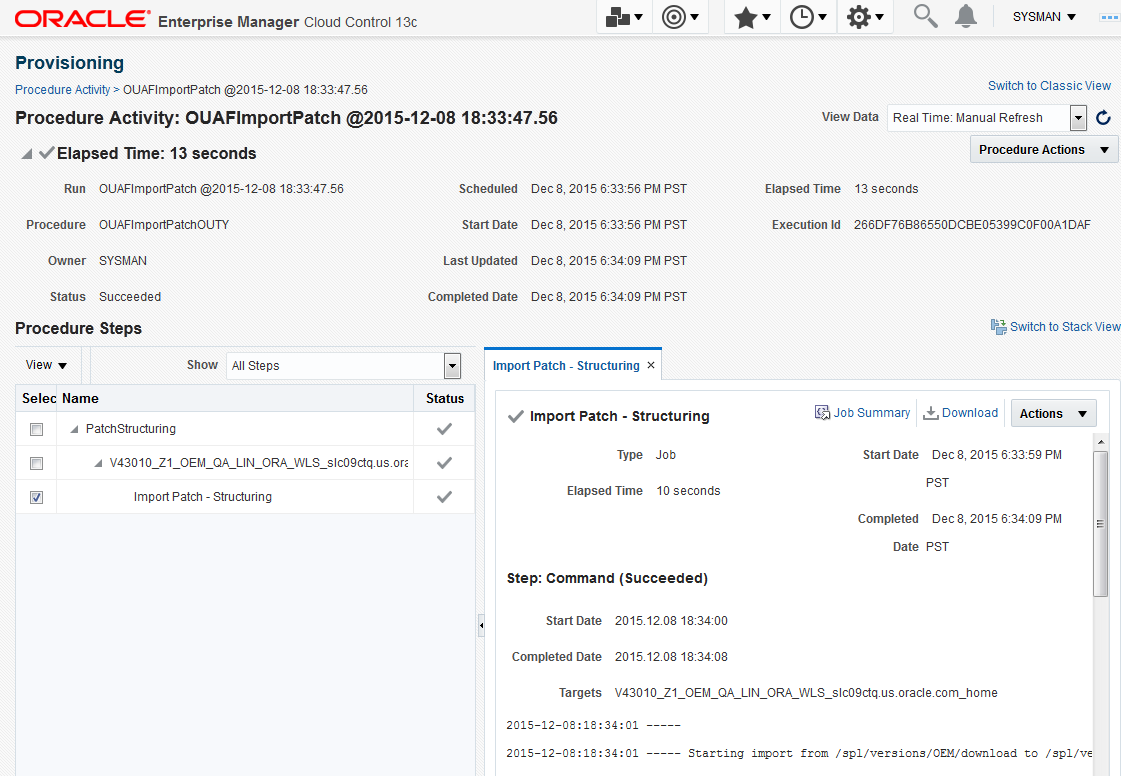The height and width of the screenshot is (776, 1121).
Task: Open the View menu in Procedure Steps
Action: click(46, 365)
